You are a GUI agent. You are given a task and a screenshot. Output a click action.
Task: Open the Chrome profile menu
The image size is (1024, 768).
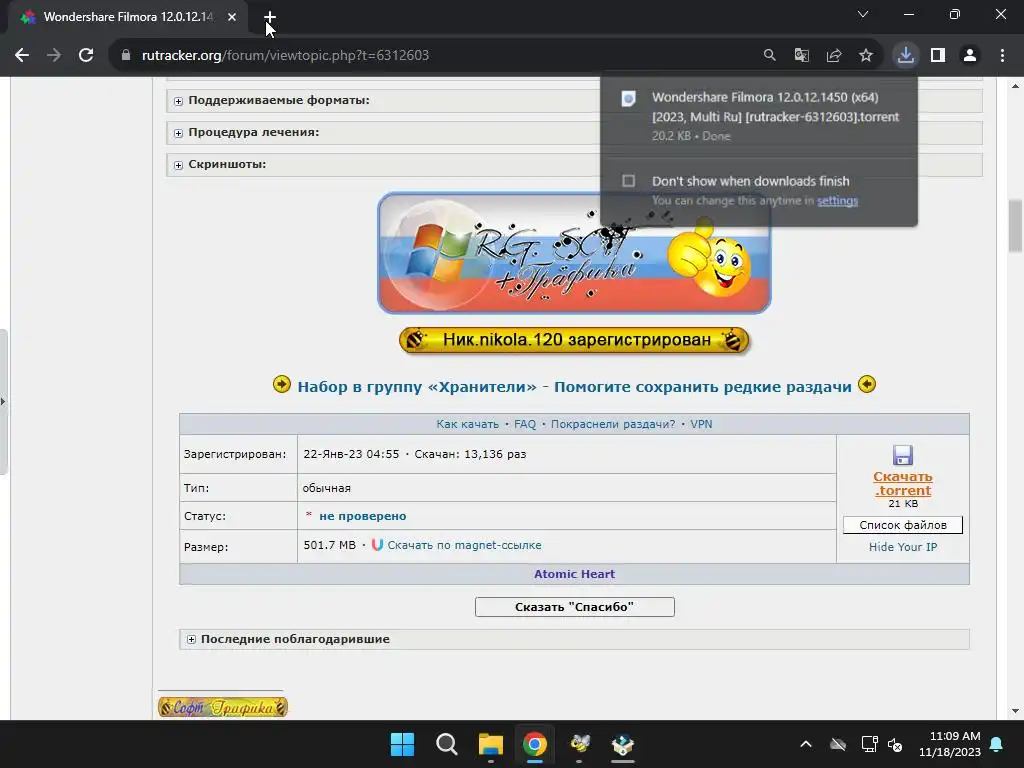click(x=970, y=56)
